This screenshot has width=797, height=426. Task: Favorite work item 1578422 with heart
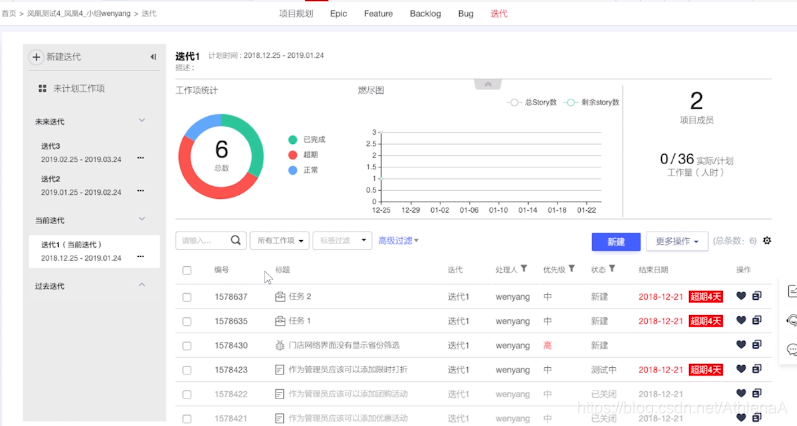click(x=741, y=393)
